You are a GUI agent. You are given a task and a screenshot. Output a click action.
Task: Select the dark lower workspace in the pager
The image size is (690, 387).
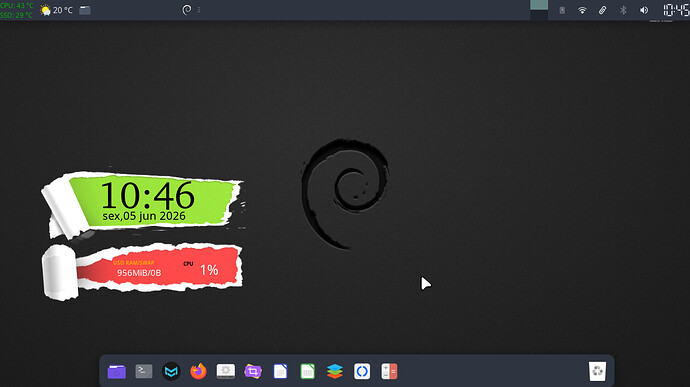[539, 15]
